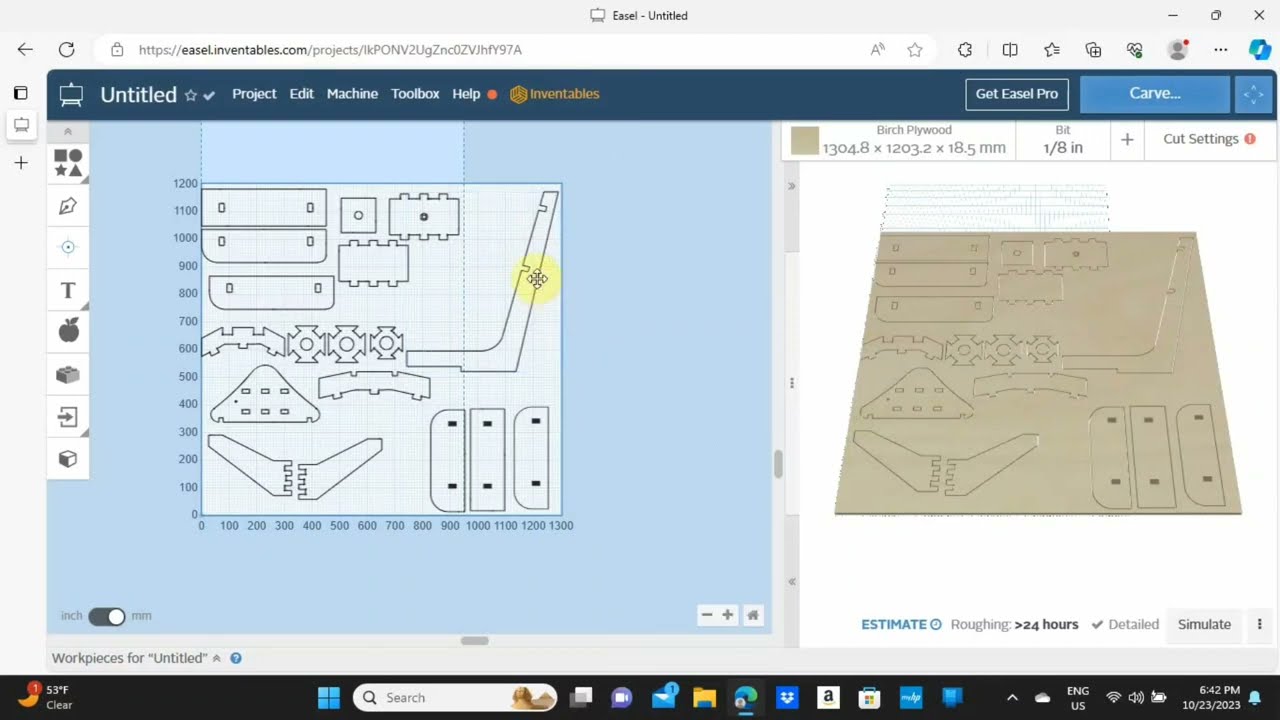This screenshot has width=1280, height=720.
Task: Open File Explorer from the taskbar
Action: coord(704,697)
